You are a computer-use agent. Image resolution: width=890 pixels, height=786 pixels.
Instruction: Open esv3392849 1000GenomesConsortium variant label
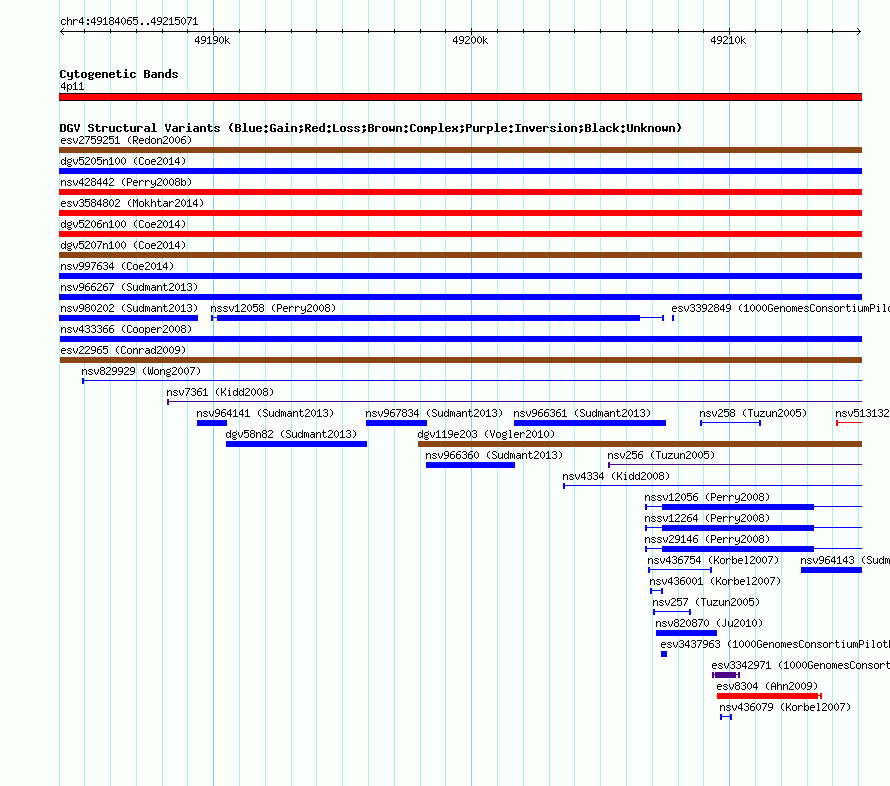pyautogui.click(x=780, y=308)
